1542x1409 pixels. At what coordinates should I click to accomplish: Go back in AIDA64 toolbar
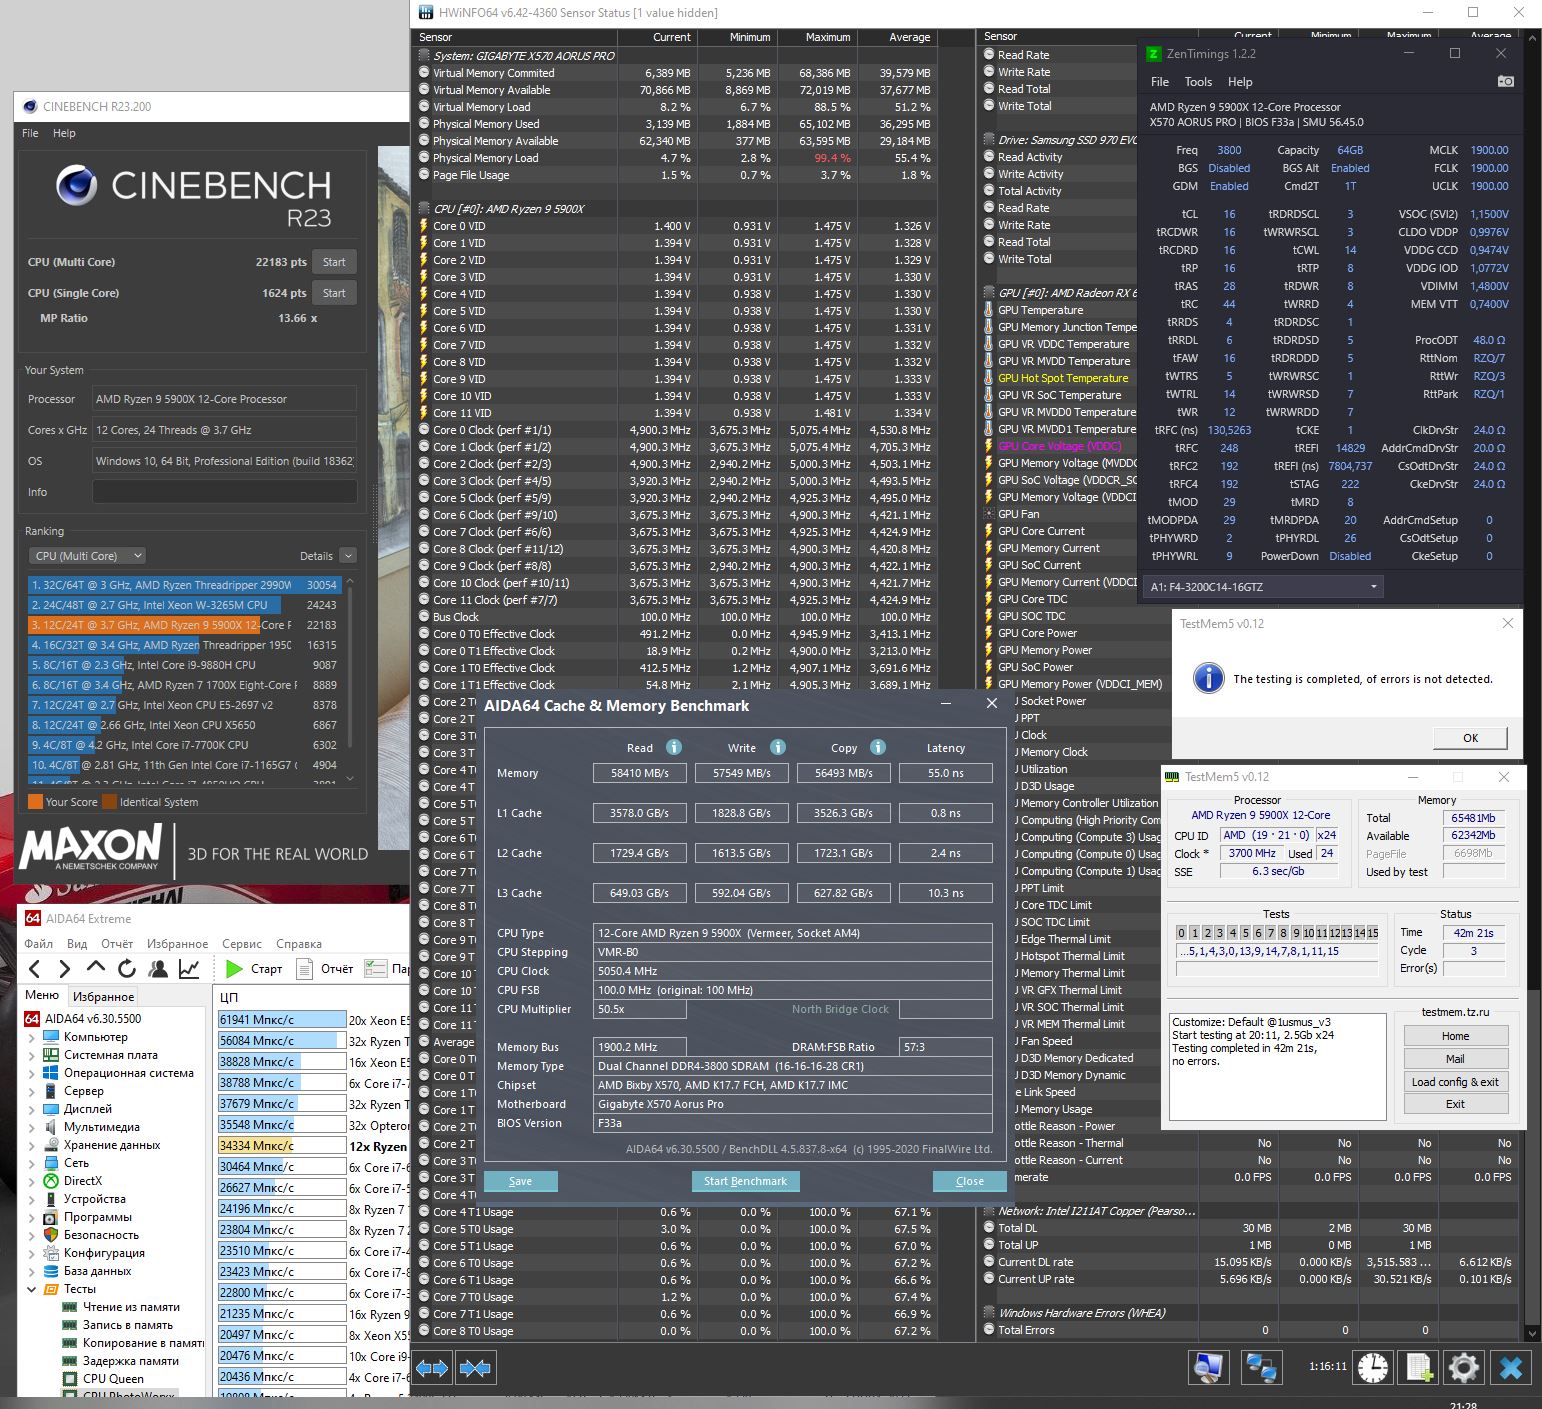click(x=35, y=968)
